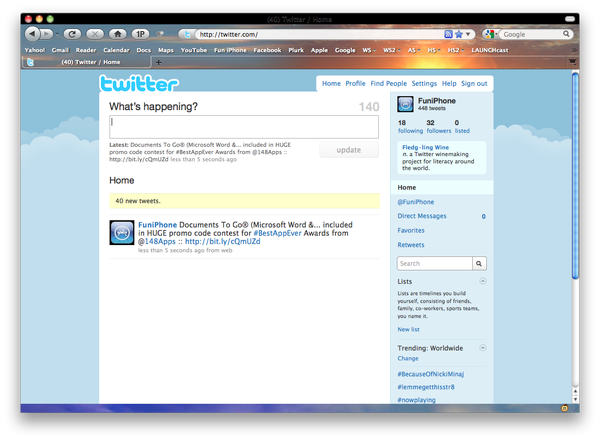The height and width of the screenshot is (441, 600).
Task: Open the tab list icon at tab bar end
Action: [572, 62]
